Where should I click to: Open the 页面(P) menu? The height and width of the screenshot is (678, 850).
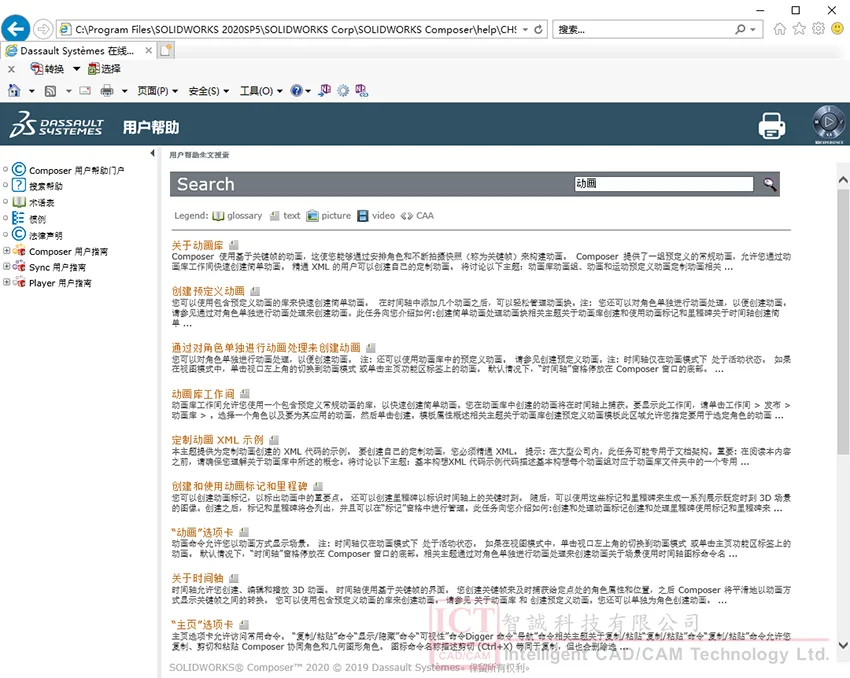(157, 91)
